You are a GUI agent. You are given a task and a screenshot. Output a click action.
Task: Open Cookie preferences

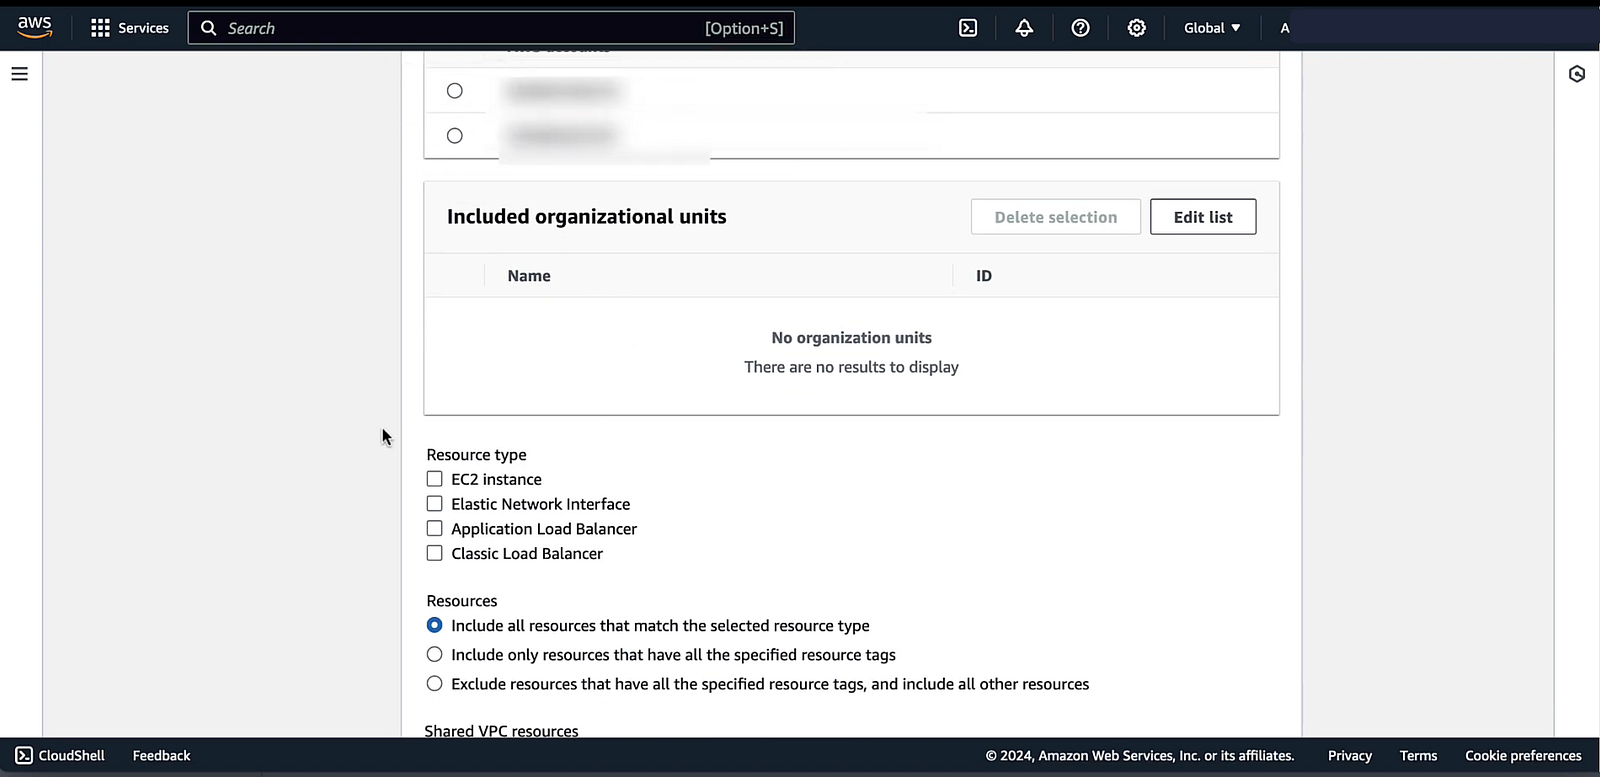tap(1523, 756)
